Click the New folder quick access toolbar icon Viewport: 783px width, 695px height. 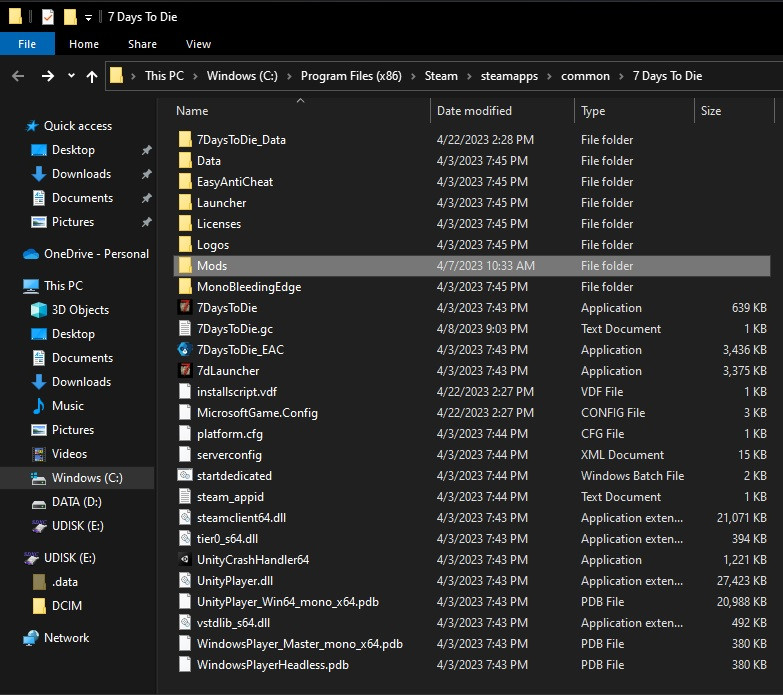click(x=70, y=17)
